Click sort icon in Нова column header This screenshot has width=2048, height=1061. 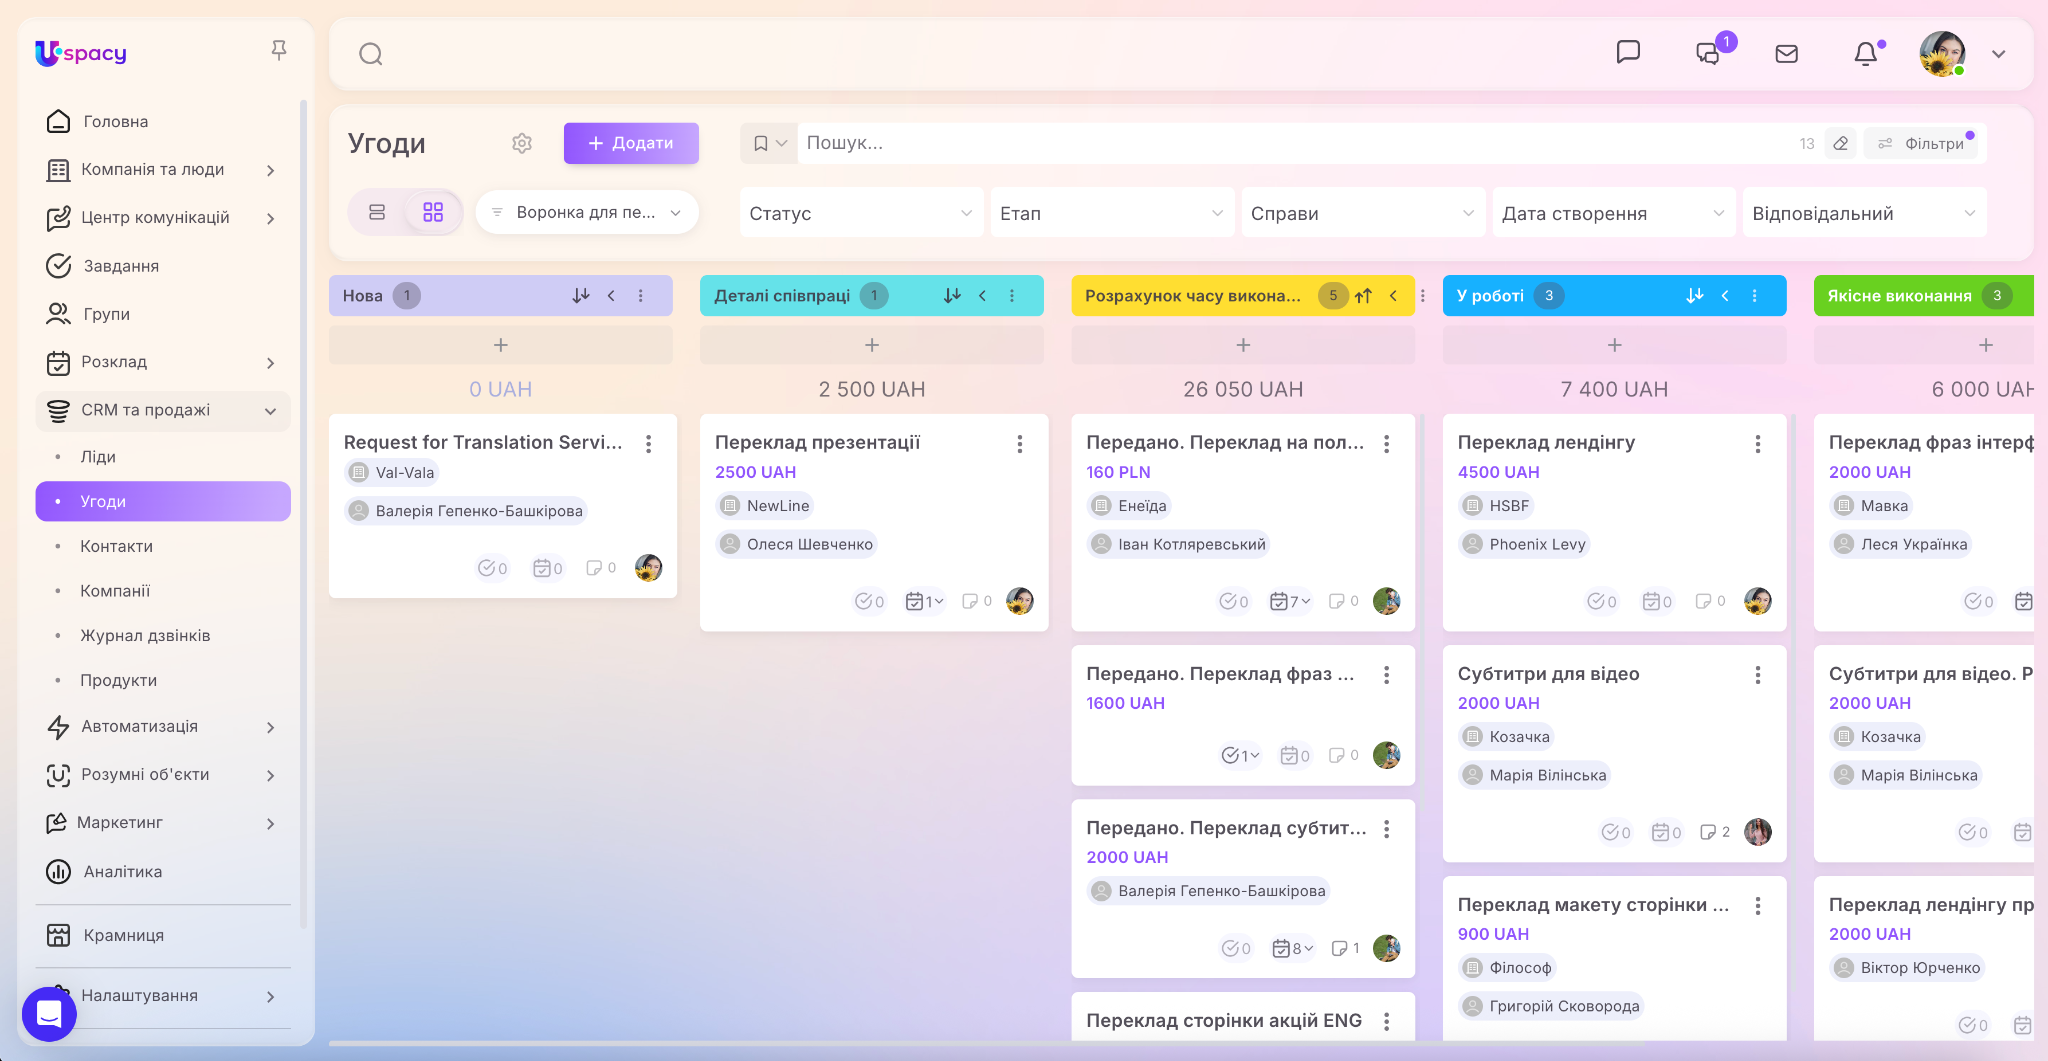pos(581,296)
